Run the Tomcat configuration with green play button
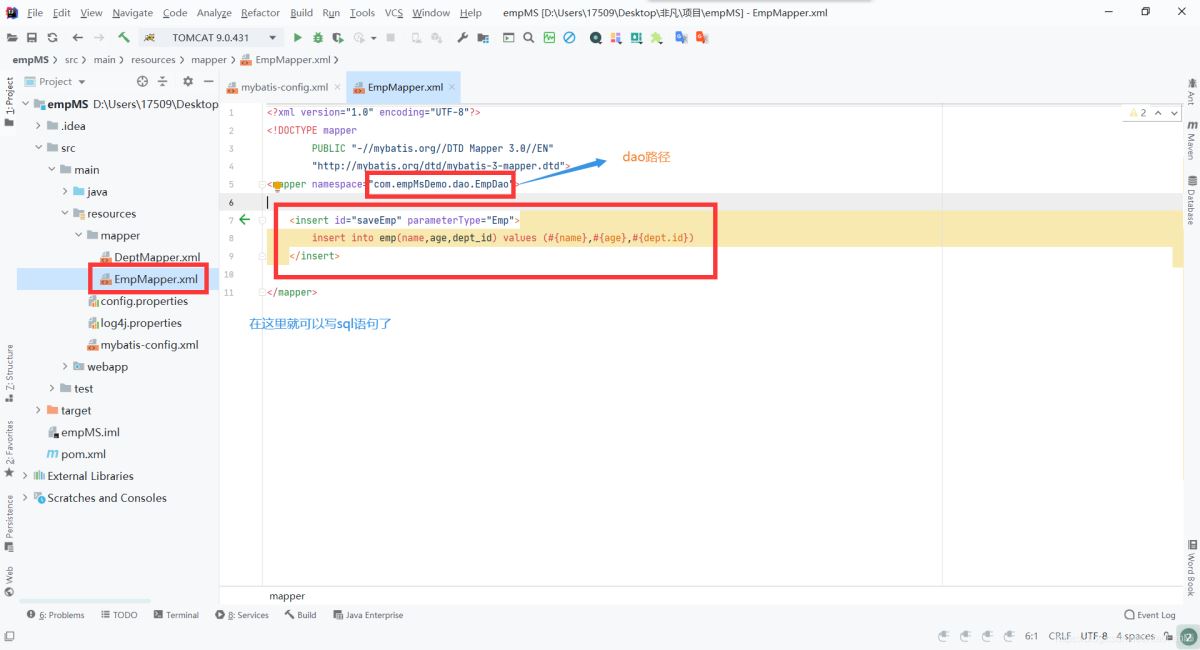 tap(297, 38)
